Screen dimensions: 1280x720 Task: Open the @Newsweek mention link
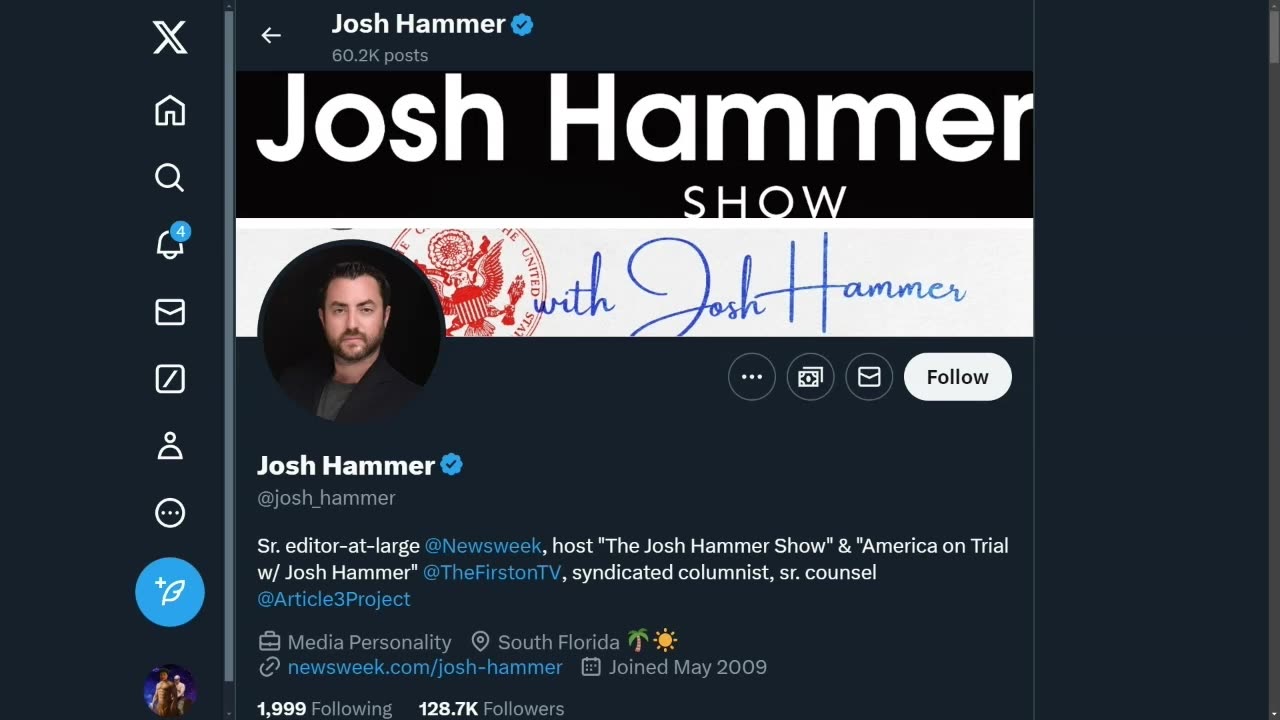[x=483, y=546]
